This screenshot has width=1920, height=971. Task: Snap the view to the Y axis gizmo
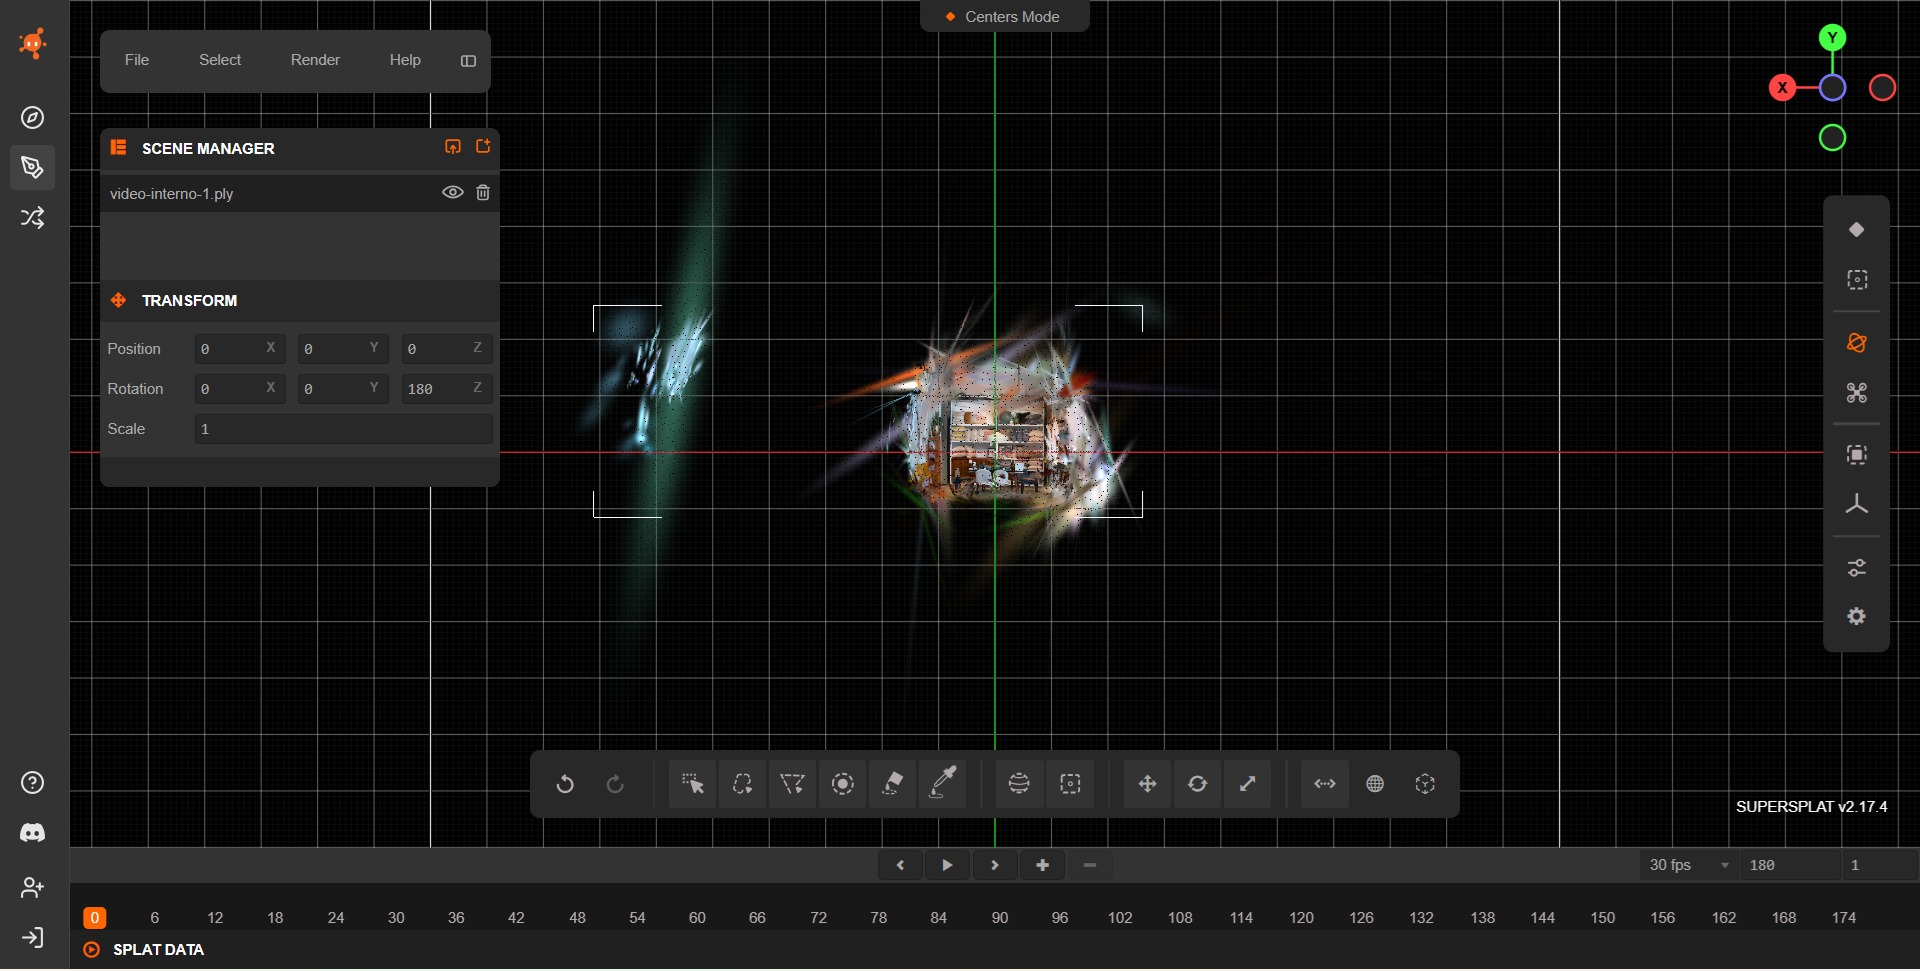1832,38
